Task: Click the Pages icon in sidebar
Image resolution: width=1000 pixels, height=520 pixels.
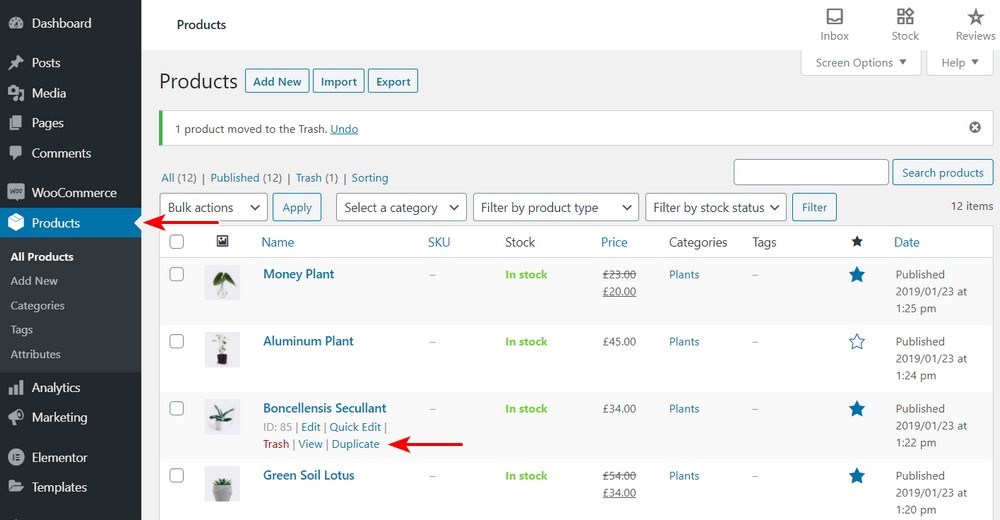Action: [16, 123]
